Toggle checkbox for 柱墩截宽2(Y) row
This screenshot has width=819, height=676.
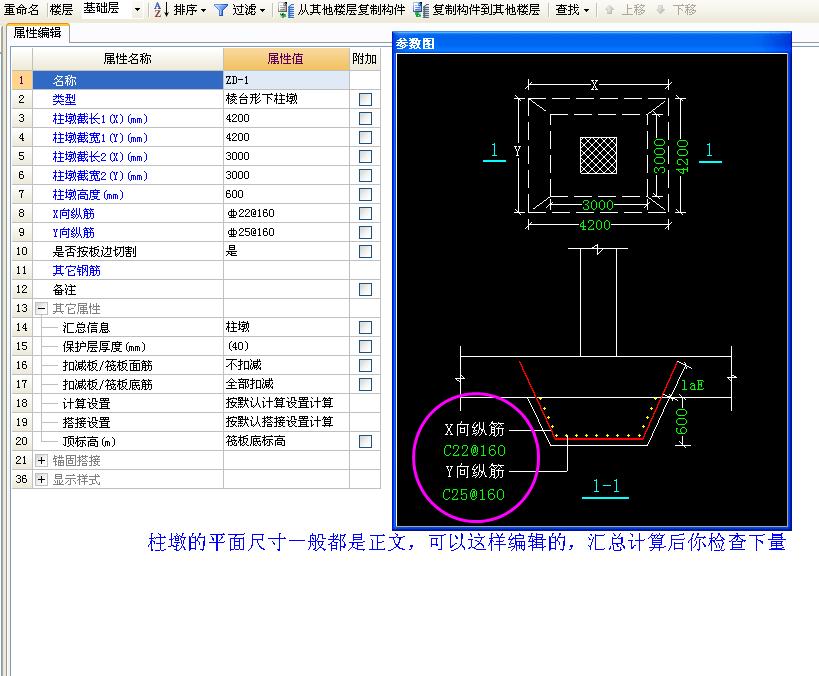[365, 176]
